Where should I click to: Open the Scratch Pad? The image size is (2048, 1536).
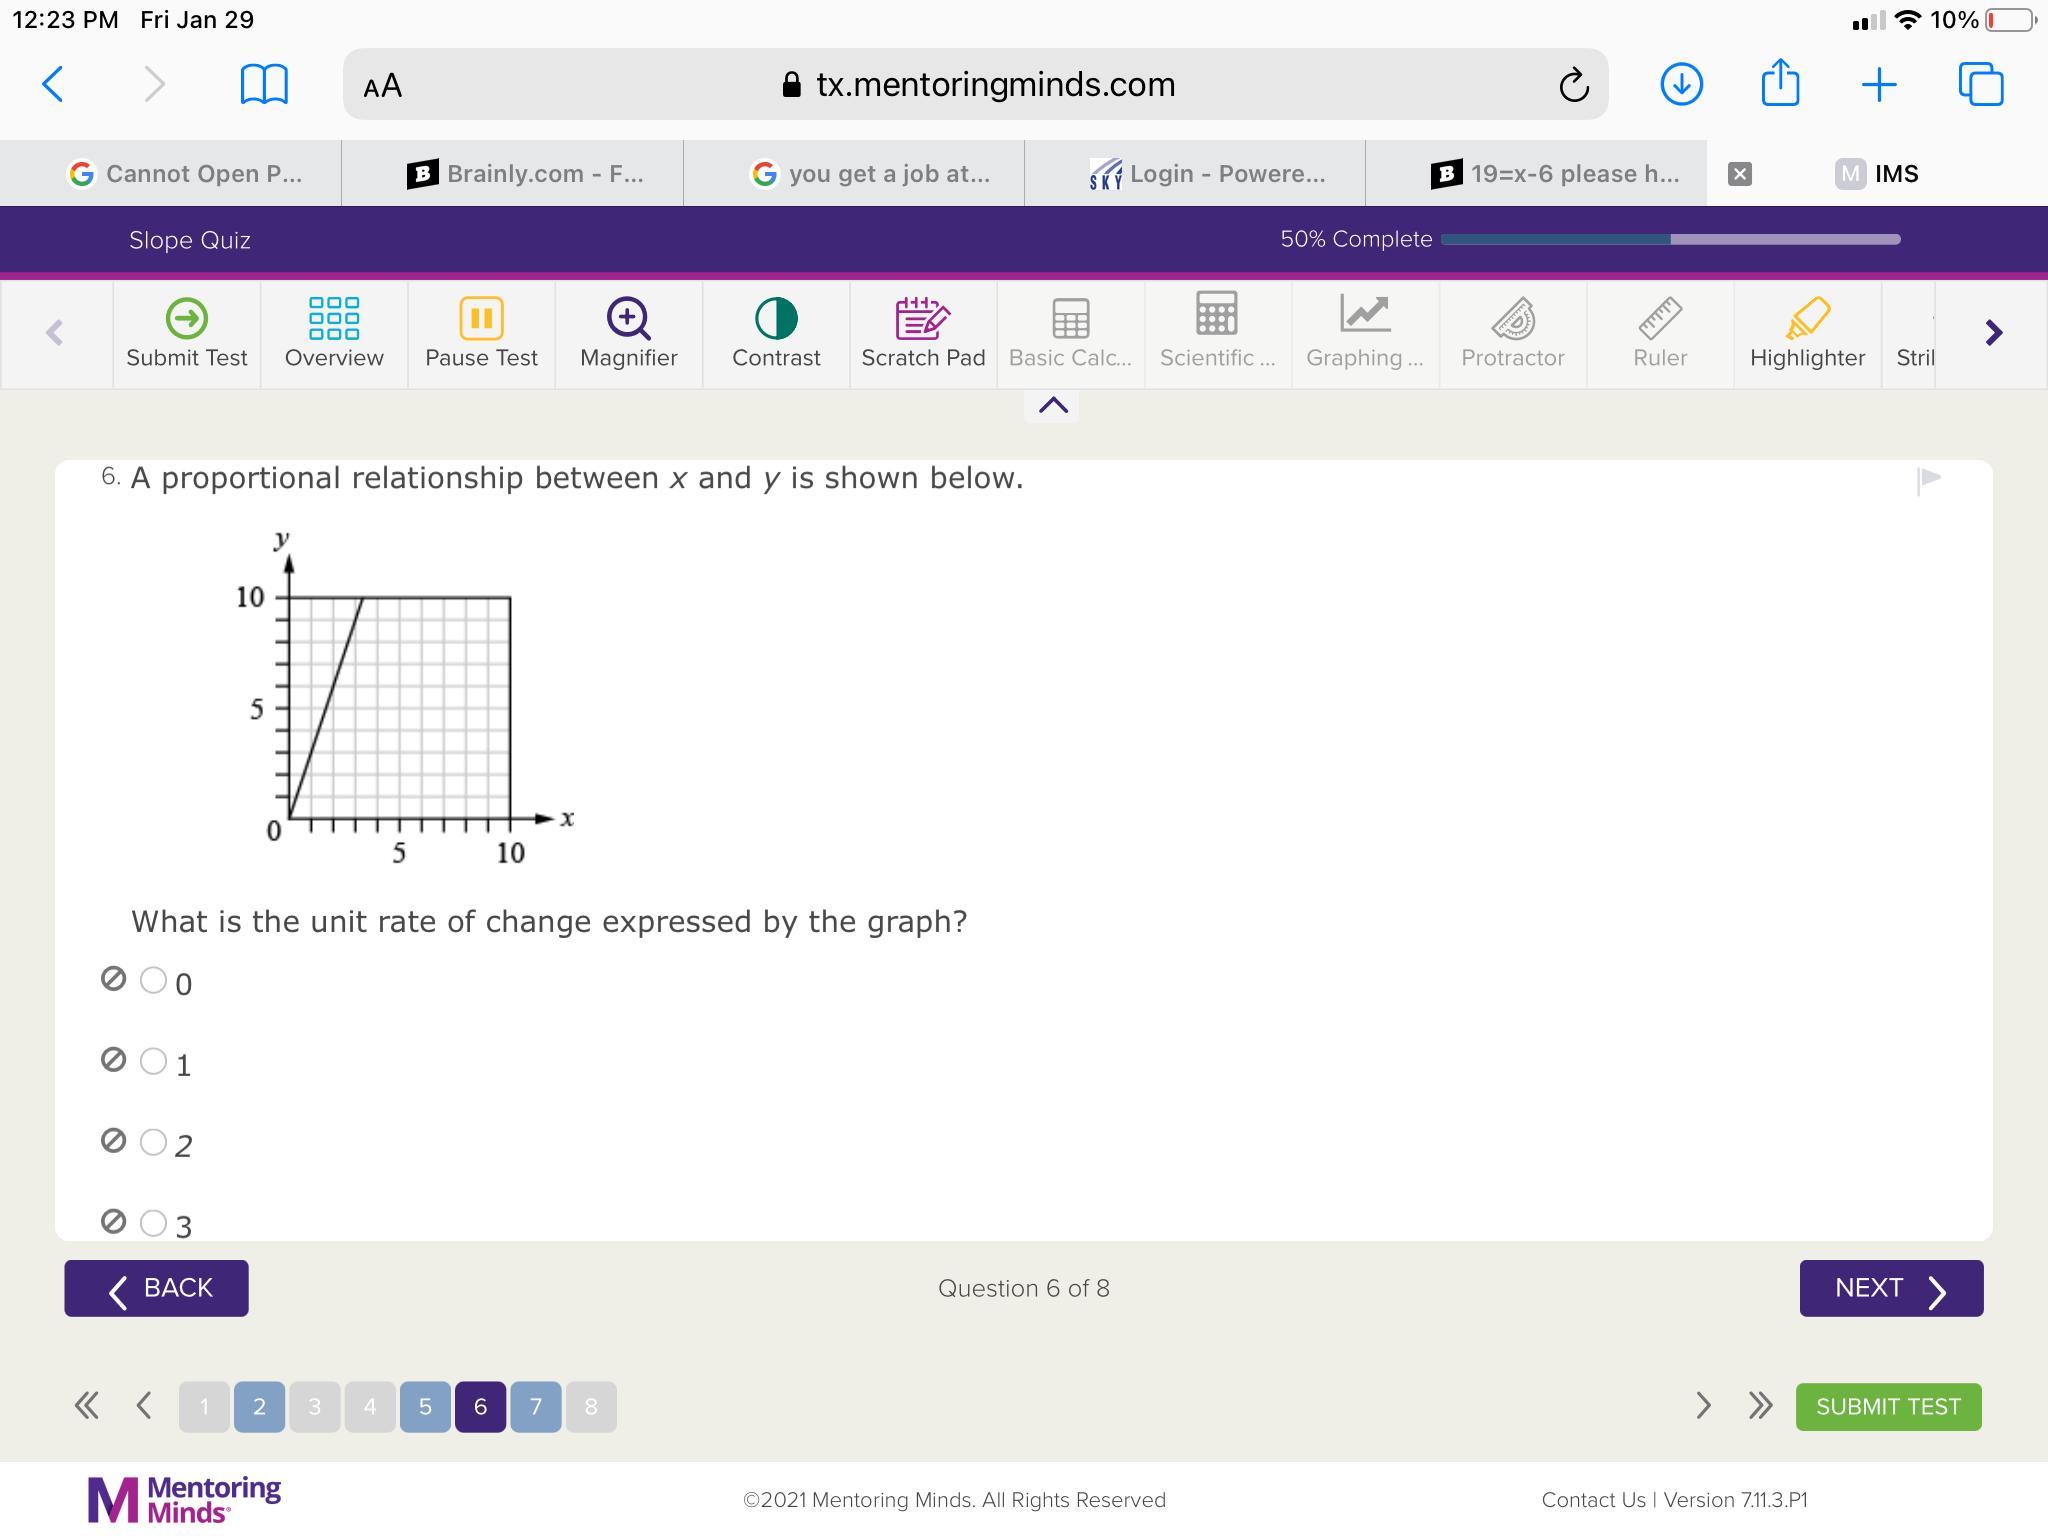(923, 333)
